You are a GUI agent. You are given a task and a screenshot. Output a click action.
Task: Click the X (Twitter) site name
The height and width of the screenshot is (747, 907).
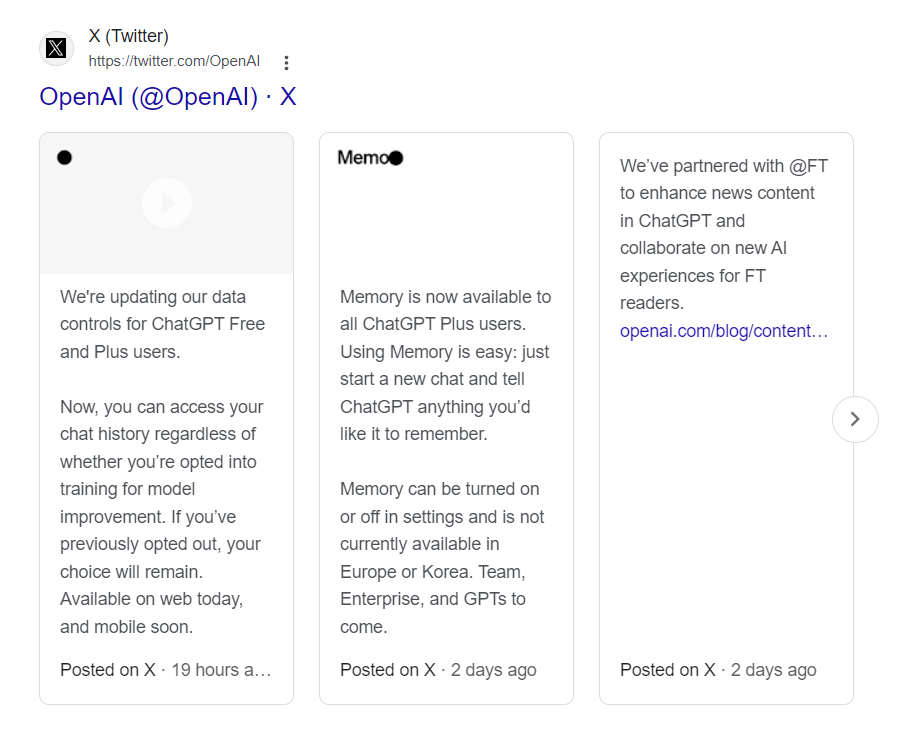pos(128,36)
